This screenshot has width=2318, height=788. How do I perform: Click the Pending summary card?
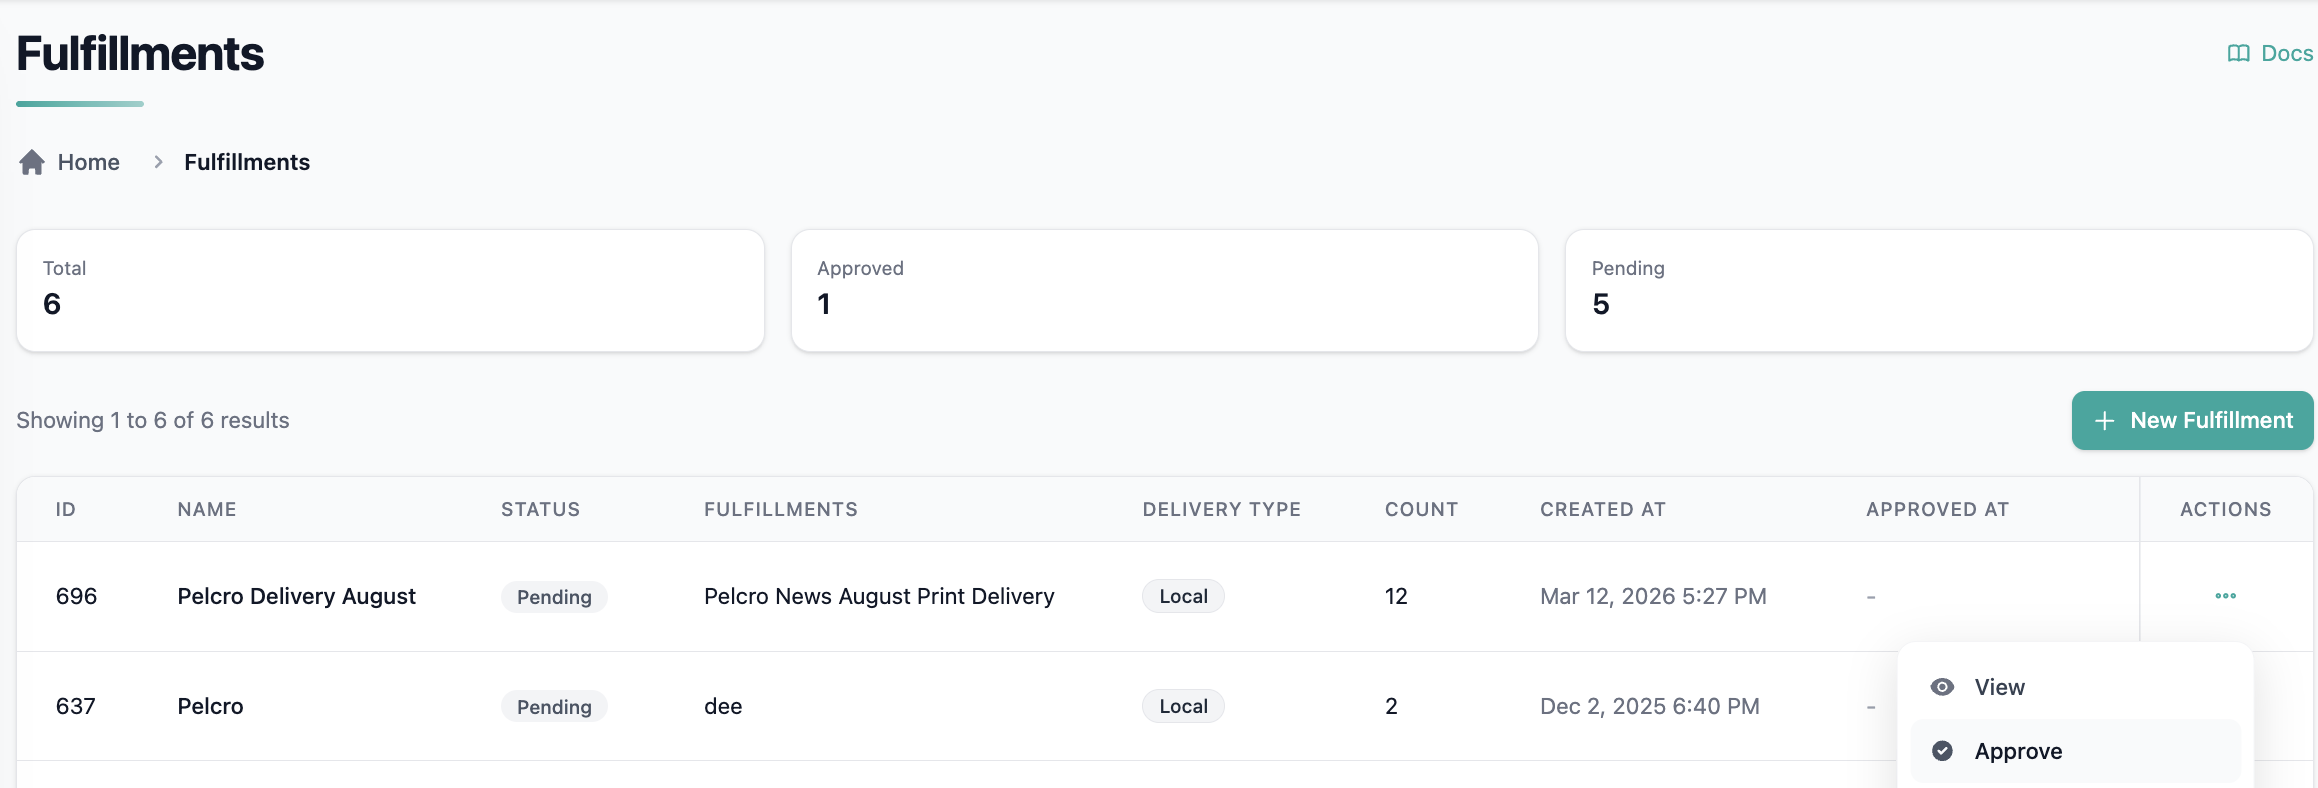tap(1938, 290)
